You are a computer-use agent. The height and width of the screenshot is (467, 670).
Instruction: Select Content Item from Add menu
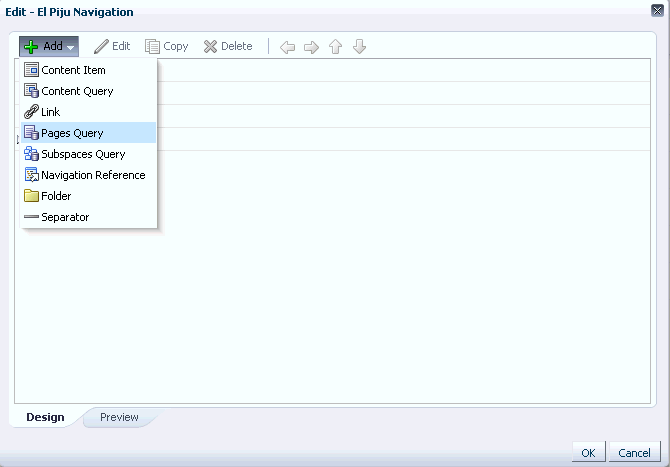[x=88, y=70]
